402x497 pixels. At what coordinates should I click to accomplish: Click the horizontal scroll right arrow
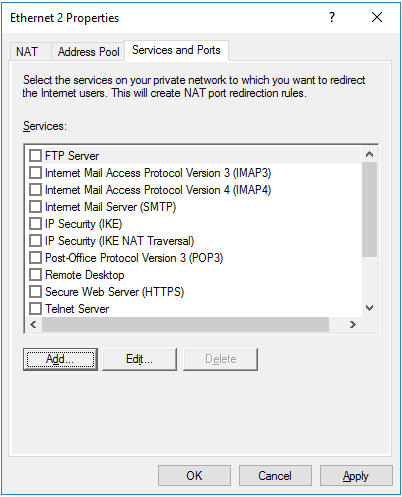click(352, 324)
